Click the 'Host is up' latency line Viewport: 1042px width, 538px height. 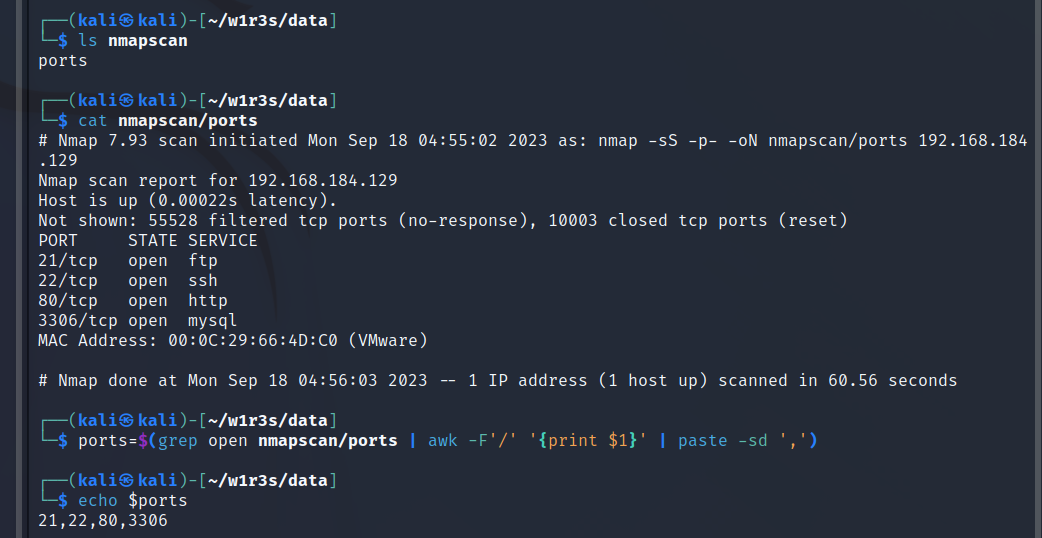tap(188, 201)
